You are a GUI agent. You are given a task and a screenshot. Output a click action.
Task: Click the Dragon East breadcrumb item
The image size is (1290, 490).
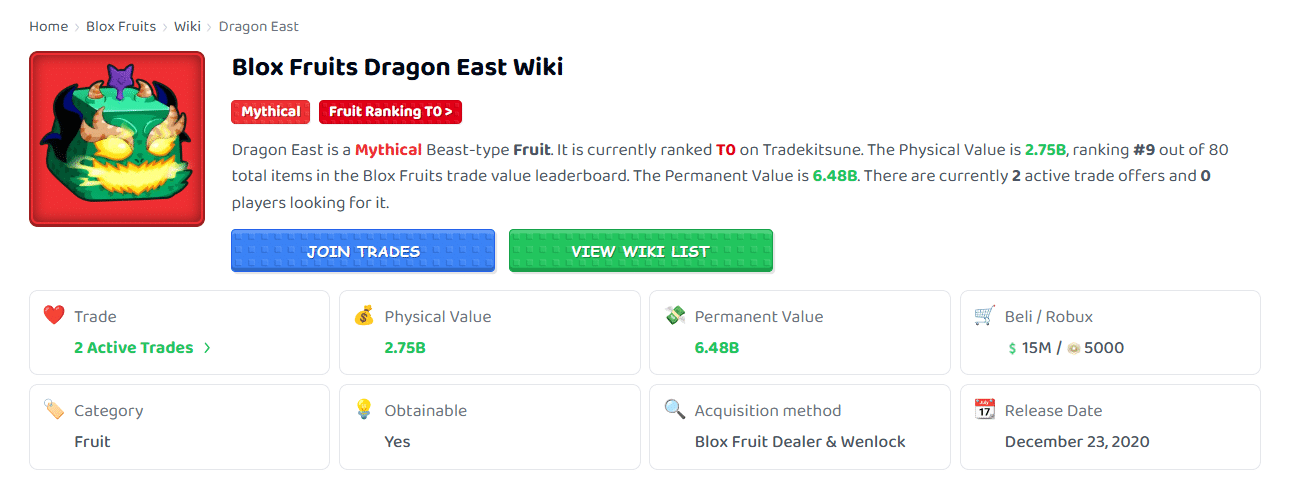(x=258, y=27)
